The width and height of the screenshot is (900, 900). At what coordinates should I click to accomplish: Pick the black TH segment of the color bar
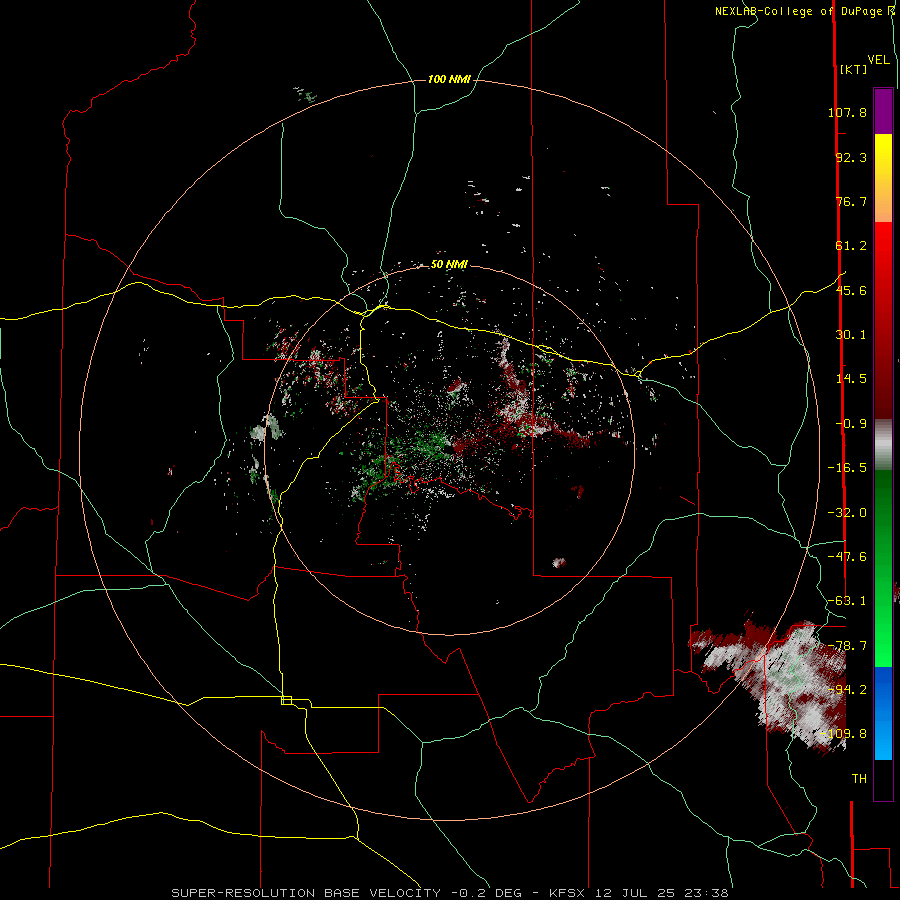(x=883, y=780)
